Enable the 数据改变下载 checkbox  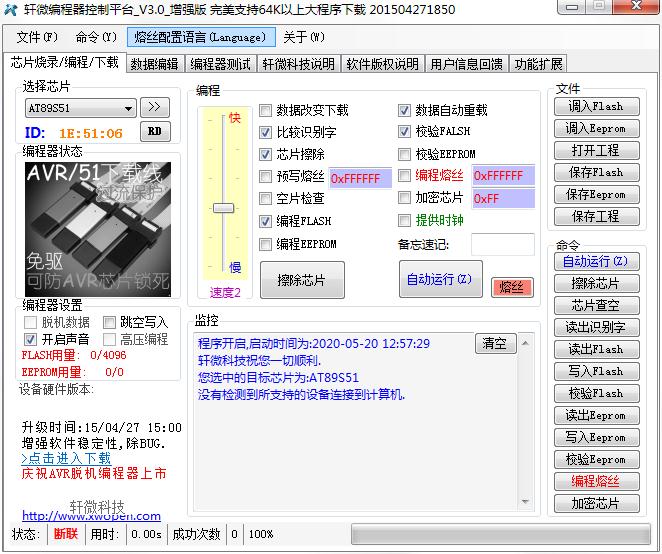(x=266, y=111)
